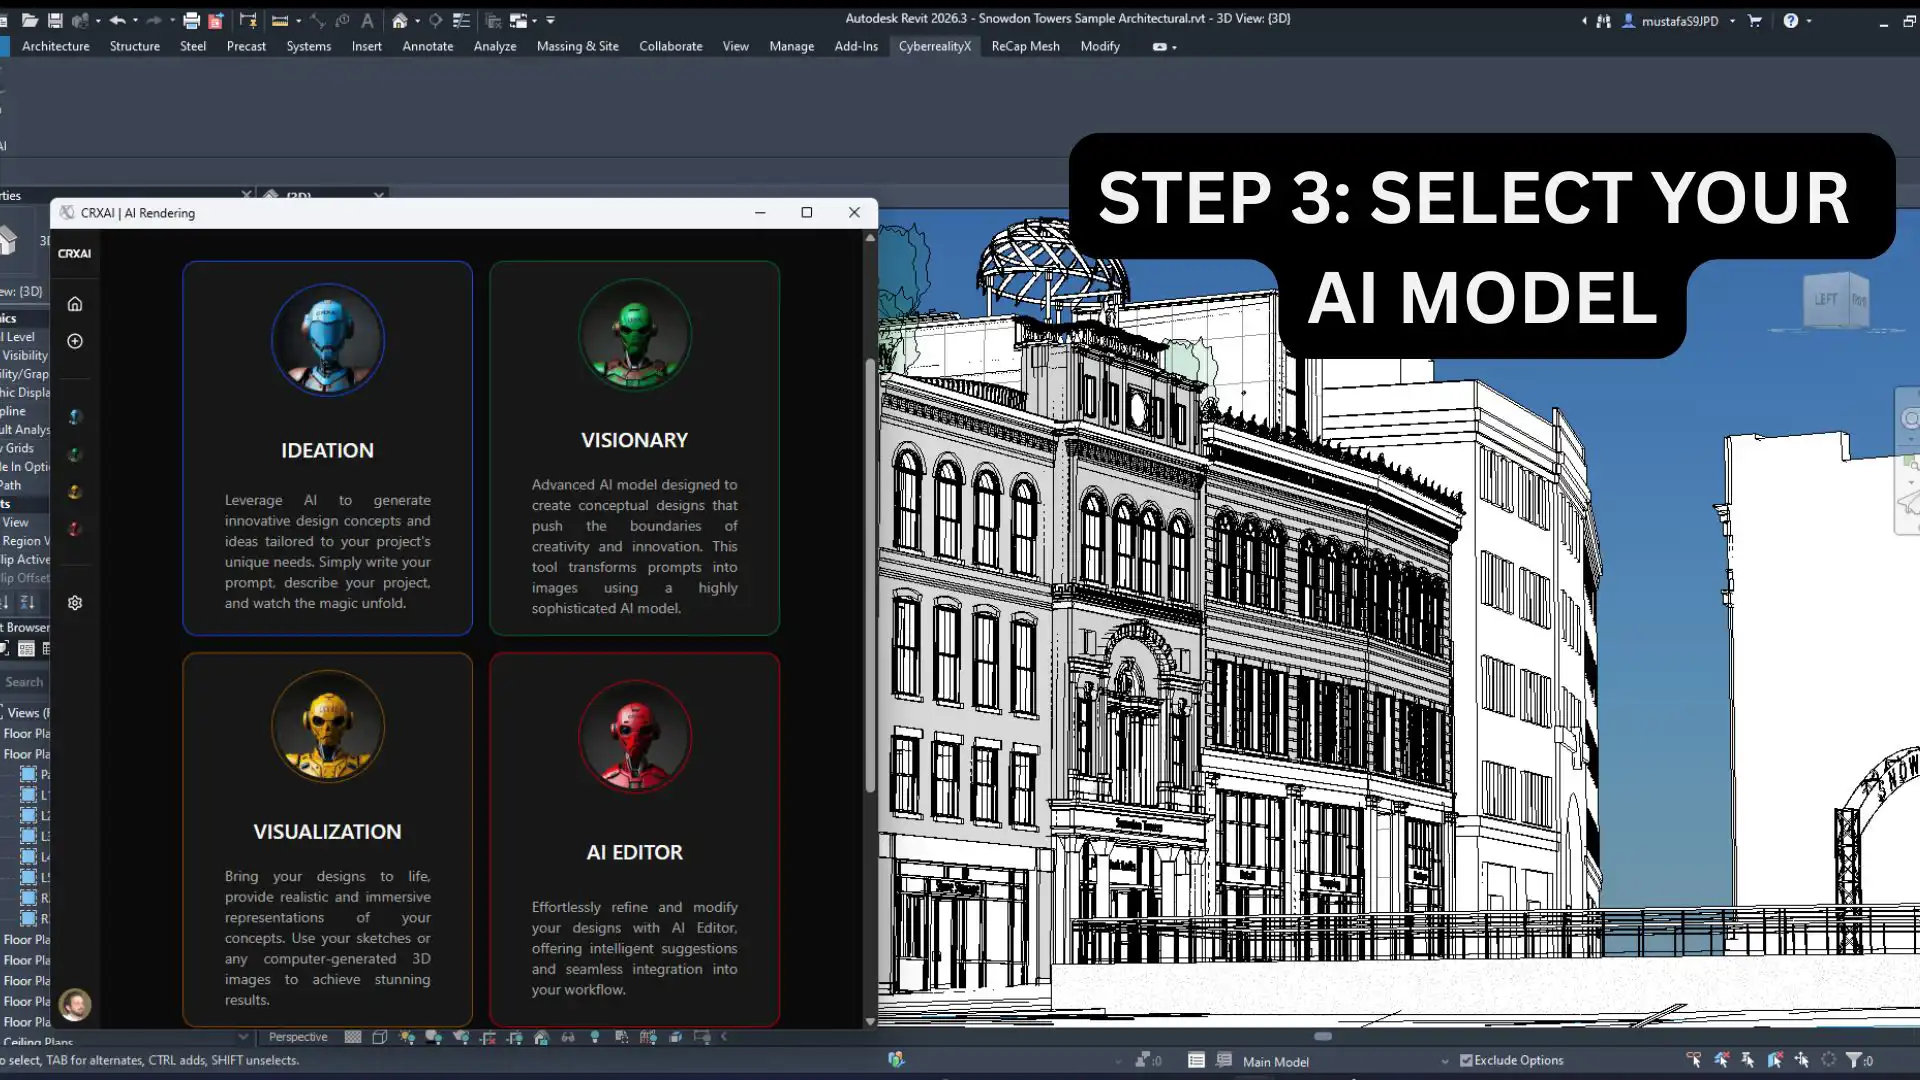Toggle sun path icon in view bar
1920x1080 pixels.
tap(407, 1037)
